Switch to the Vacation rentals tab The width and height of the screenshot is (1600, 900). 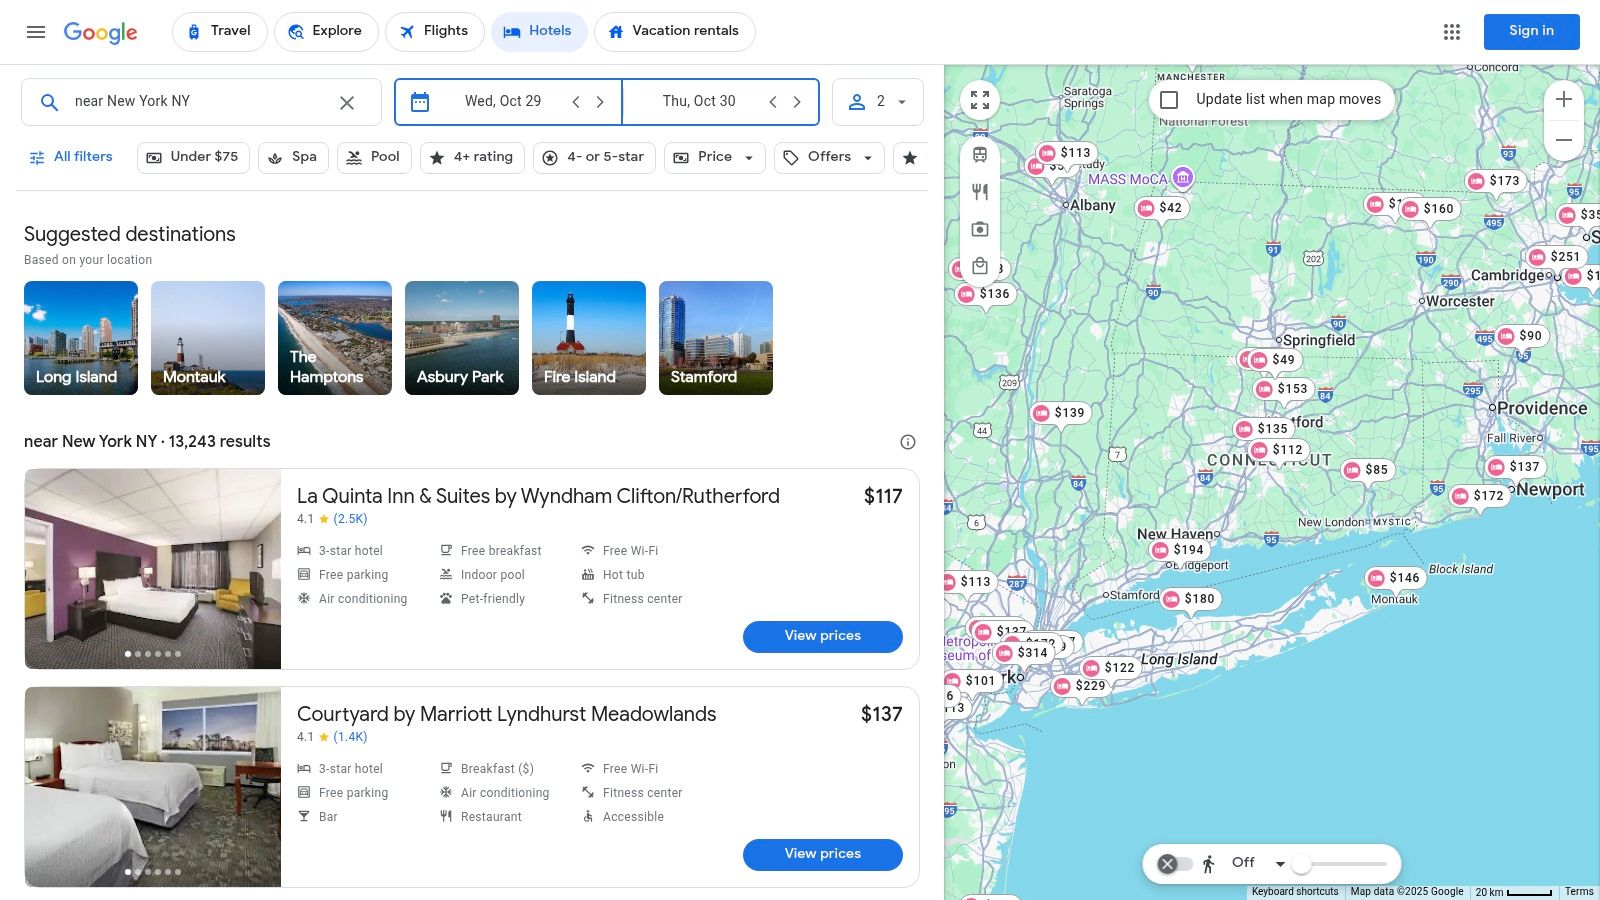[x=674, y=32]
